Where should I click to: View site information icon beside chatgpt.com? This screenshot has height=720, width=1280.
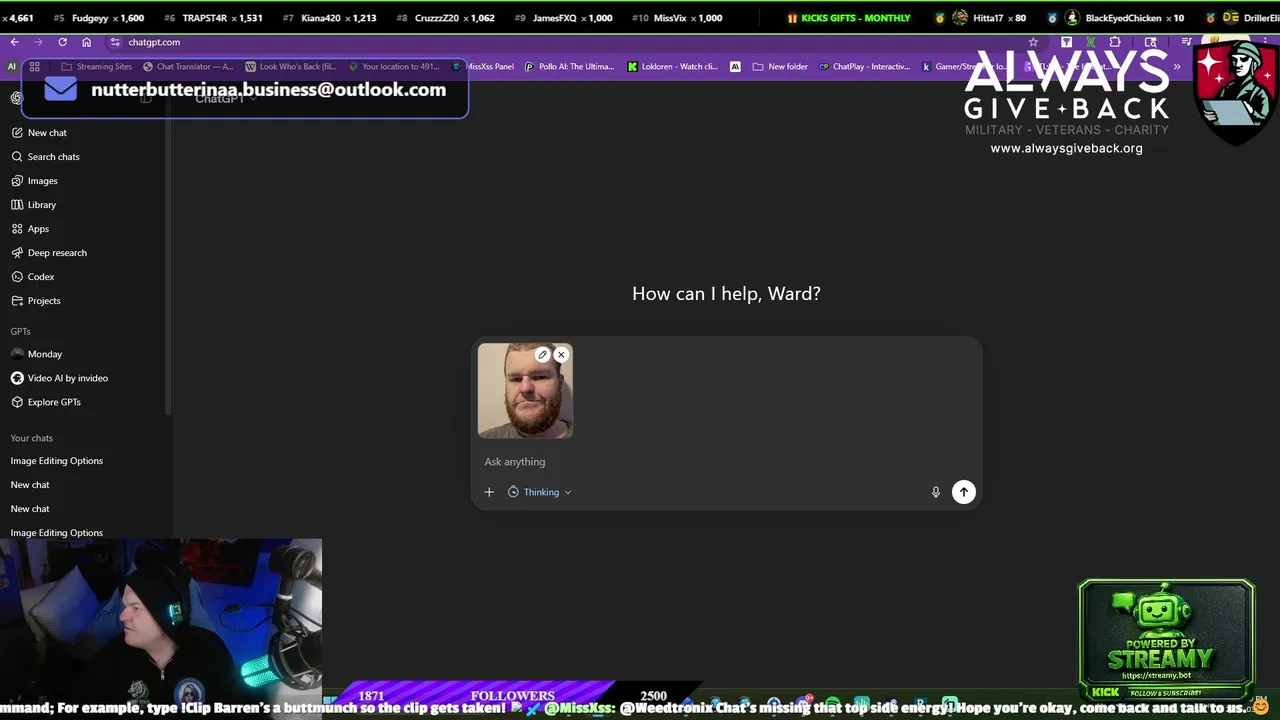[115, 42]
